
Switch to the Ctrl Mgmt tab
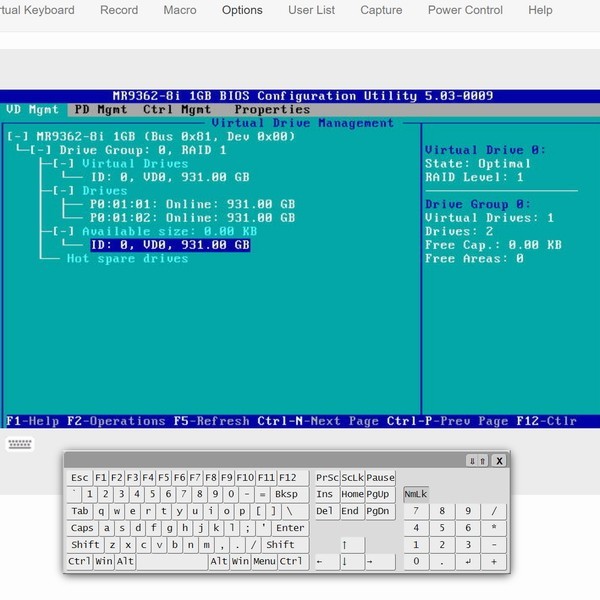click(177, 109)
